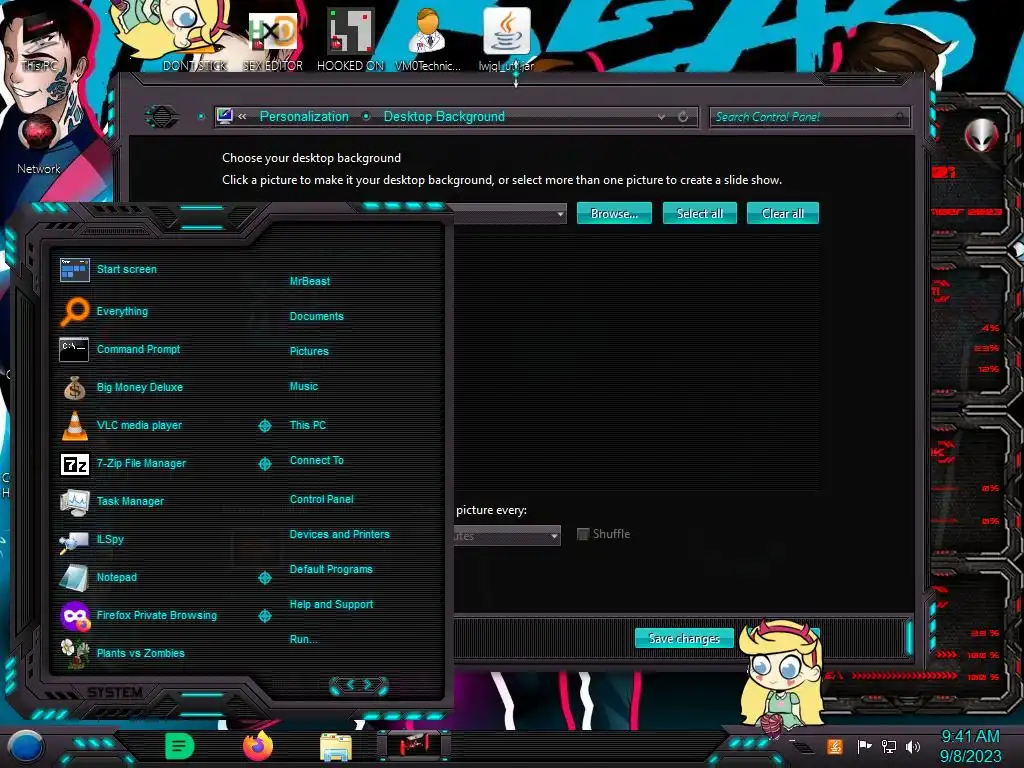Expand 7-Zip File Manager jump list arrow

264,464
